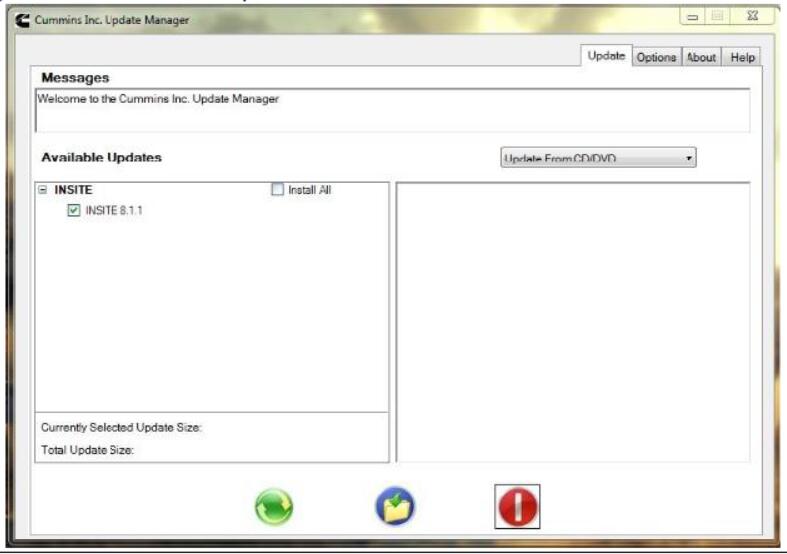
Task: Select the INSITE 8.1.1 update entry
Action: [114, 210]
